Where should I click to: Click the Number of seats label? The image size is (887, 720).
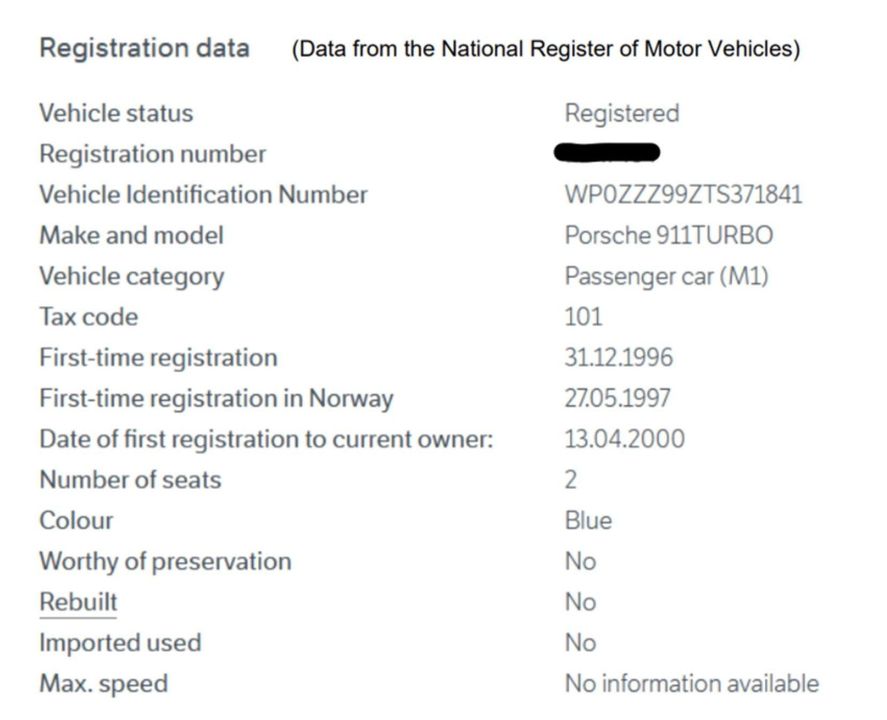[130, 480]
